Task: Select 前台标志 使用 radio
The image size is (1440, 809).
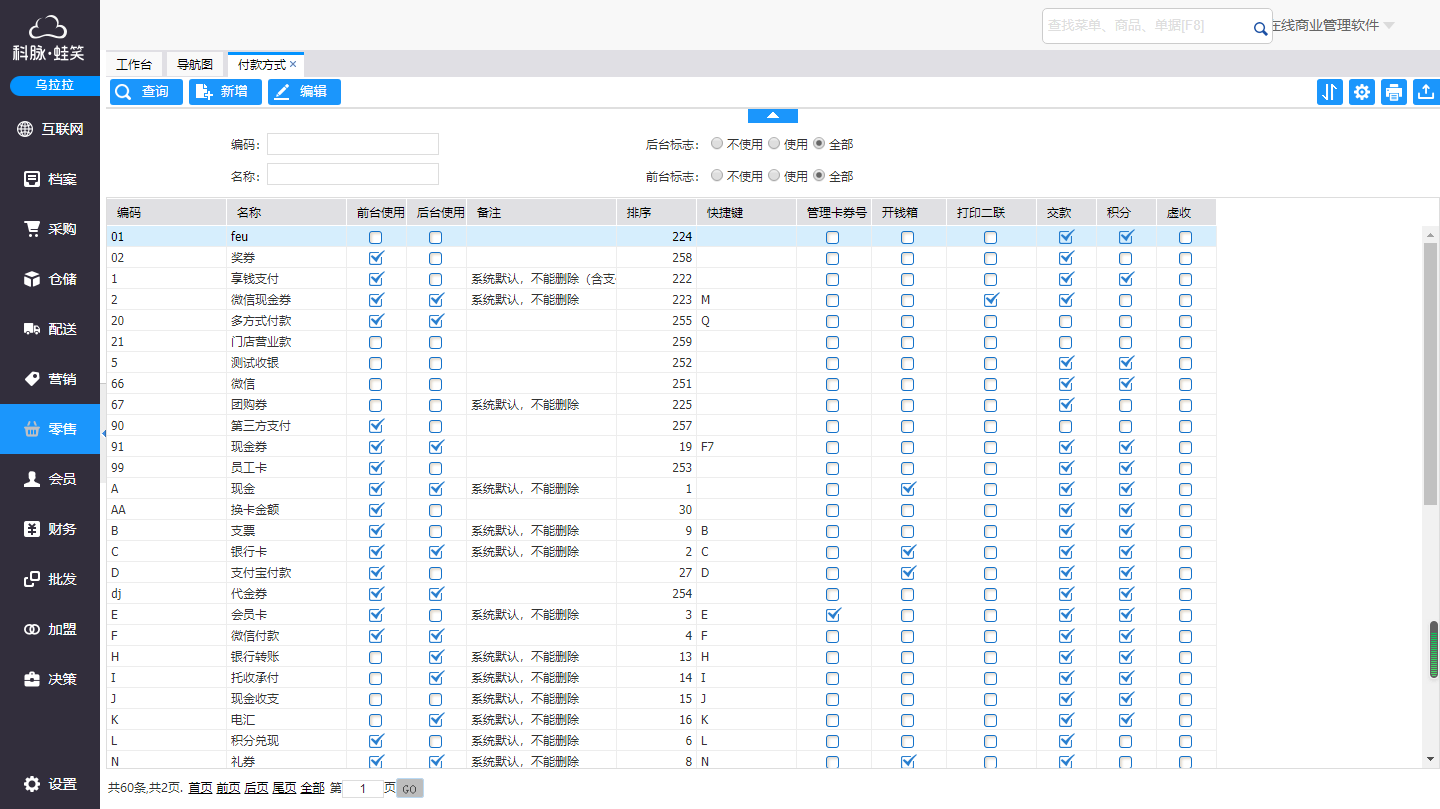Action: tap(774, 175)
